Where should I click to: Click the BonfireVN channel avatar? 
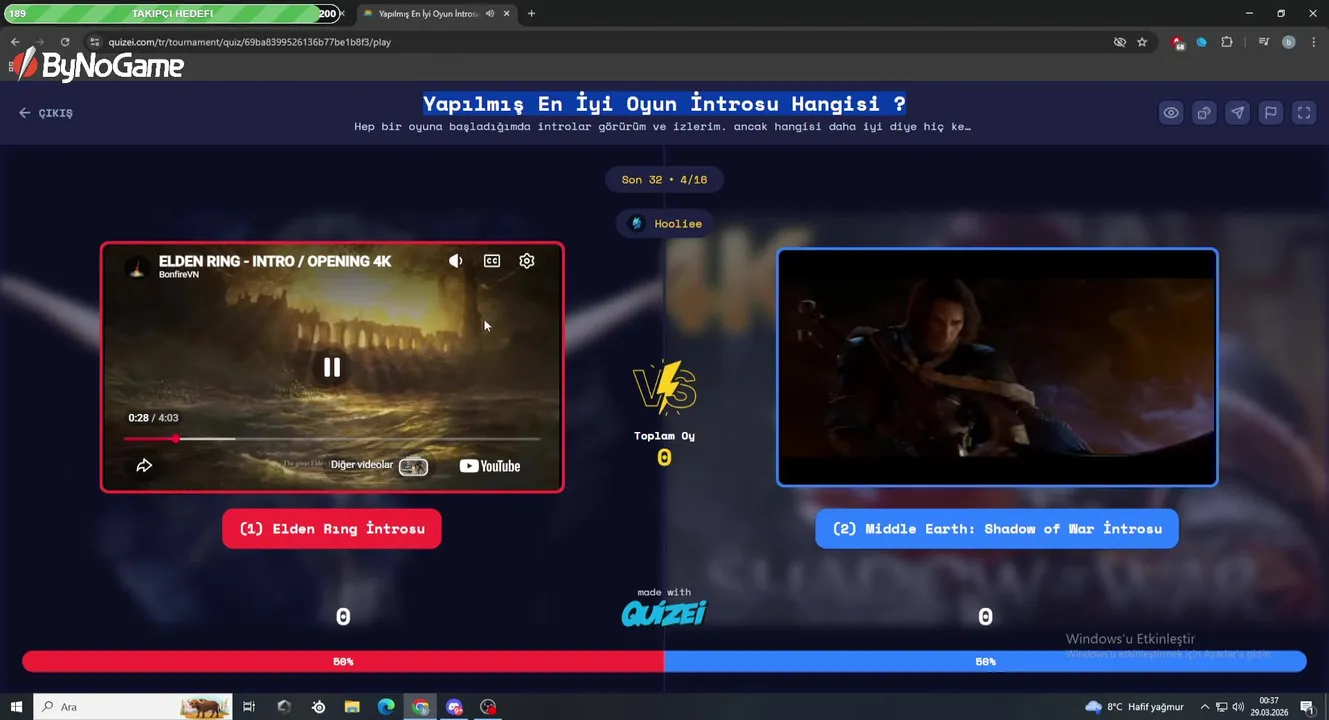point(137,267)
